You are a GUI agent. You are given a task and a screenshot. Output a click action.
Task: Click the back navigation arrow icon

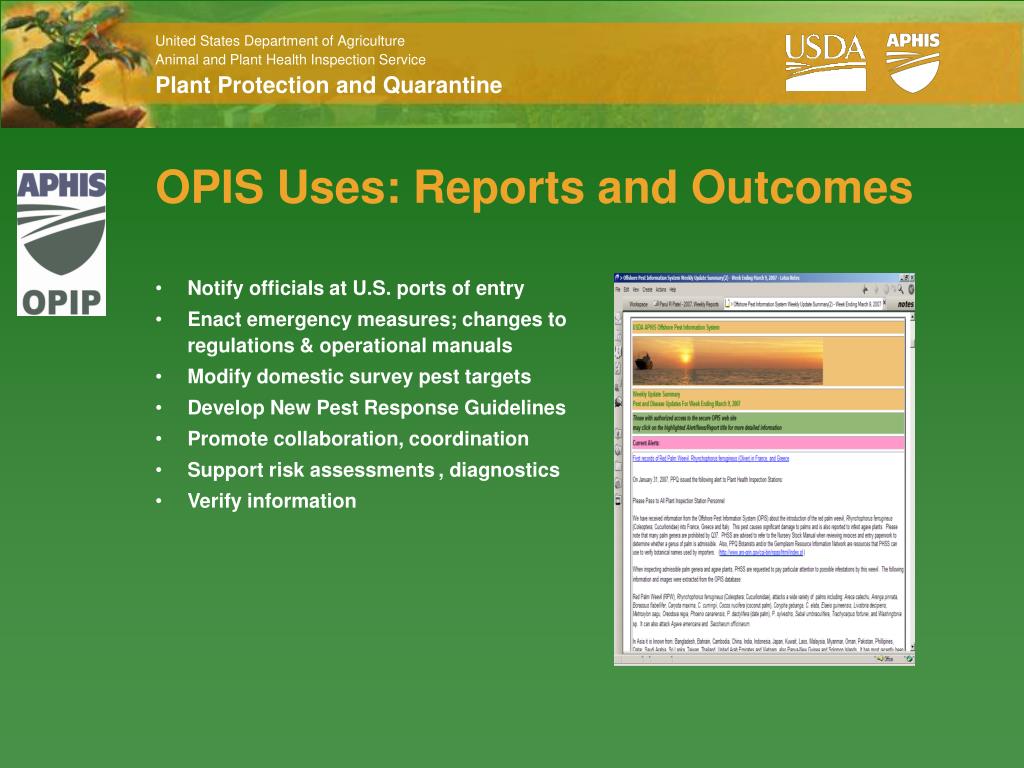(x=865, y=290)
